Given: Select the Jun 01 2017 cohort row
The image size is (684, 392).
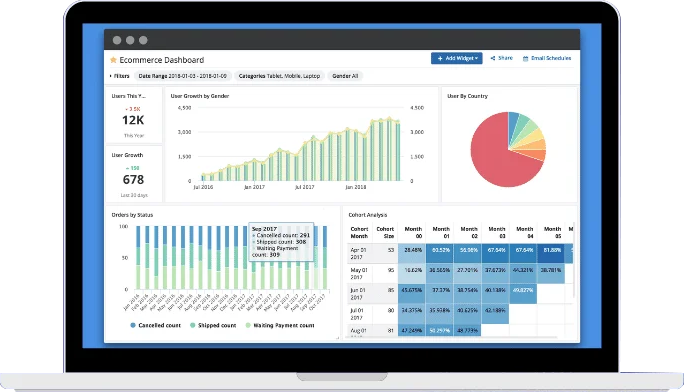Looking at the screenshot, I should click(460, 293).
